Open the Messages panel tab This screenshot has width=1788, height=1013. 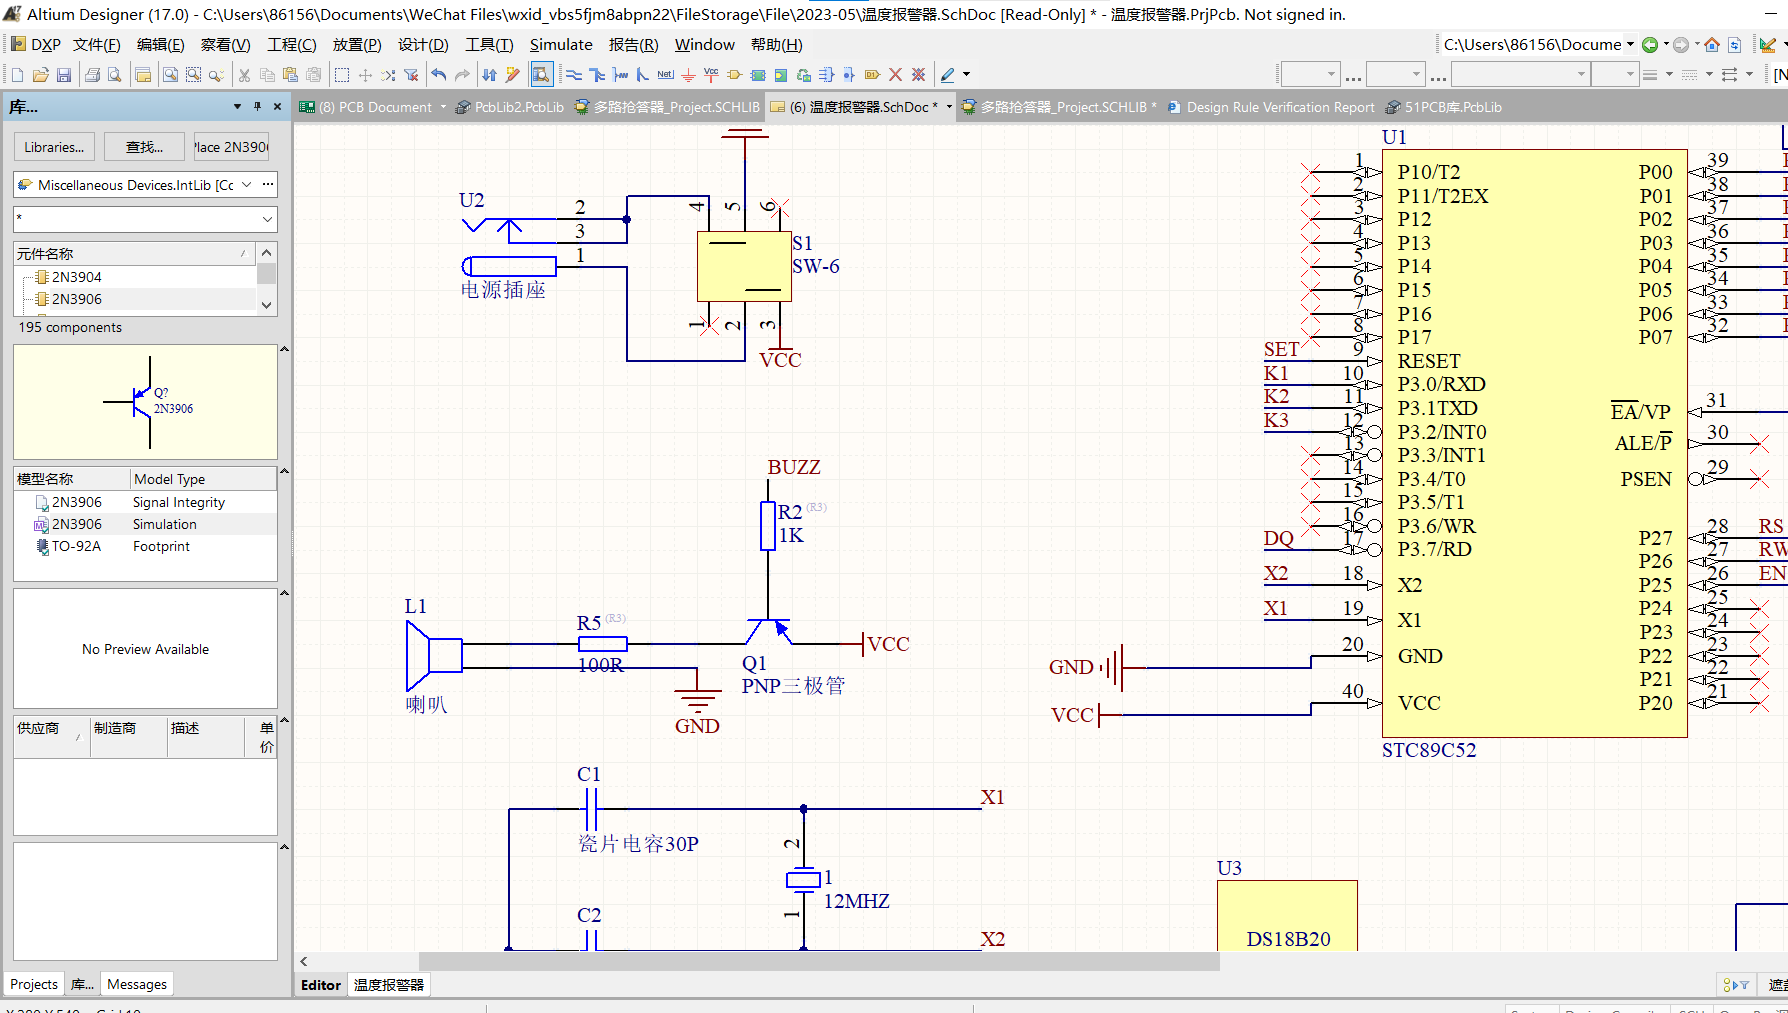(137, 984)
